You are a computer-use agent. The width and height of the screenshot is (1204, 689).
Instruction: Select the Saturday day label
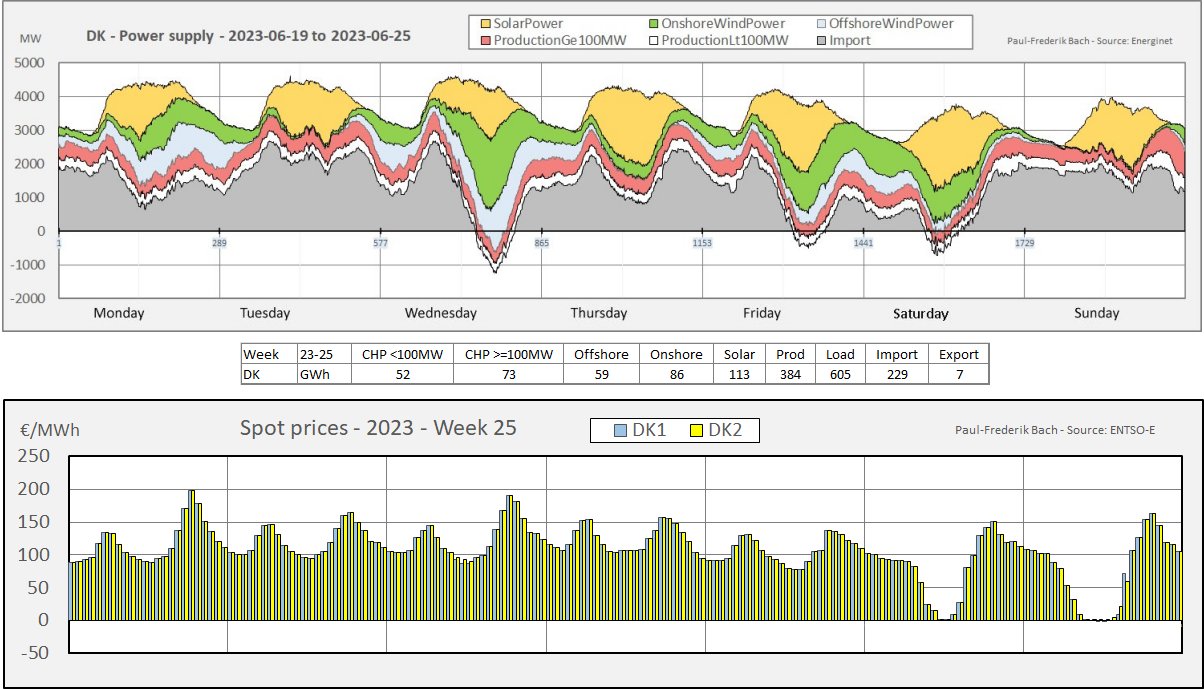click(x=920, y=314)
